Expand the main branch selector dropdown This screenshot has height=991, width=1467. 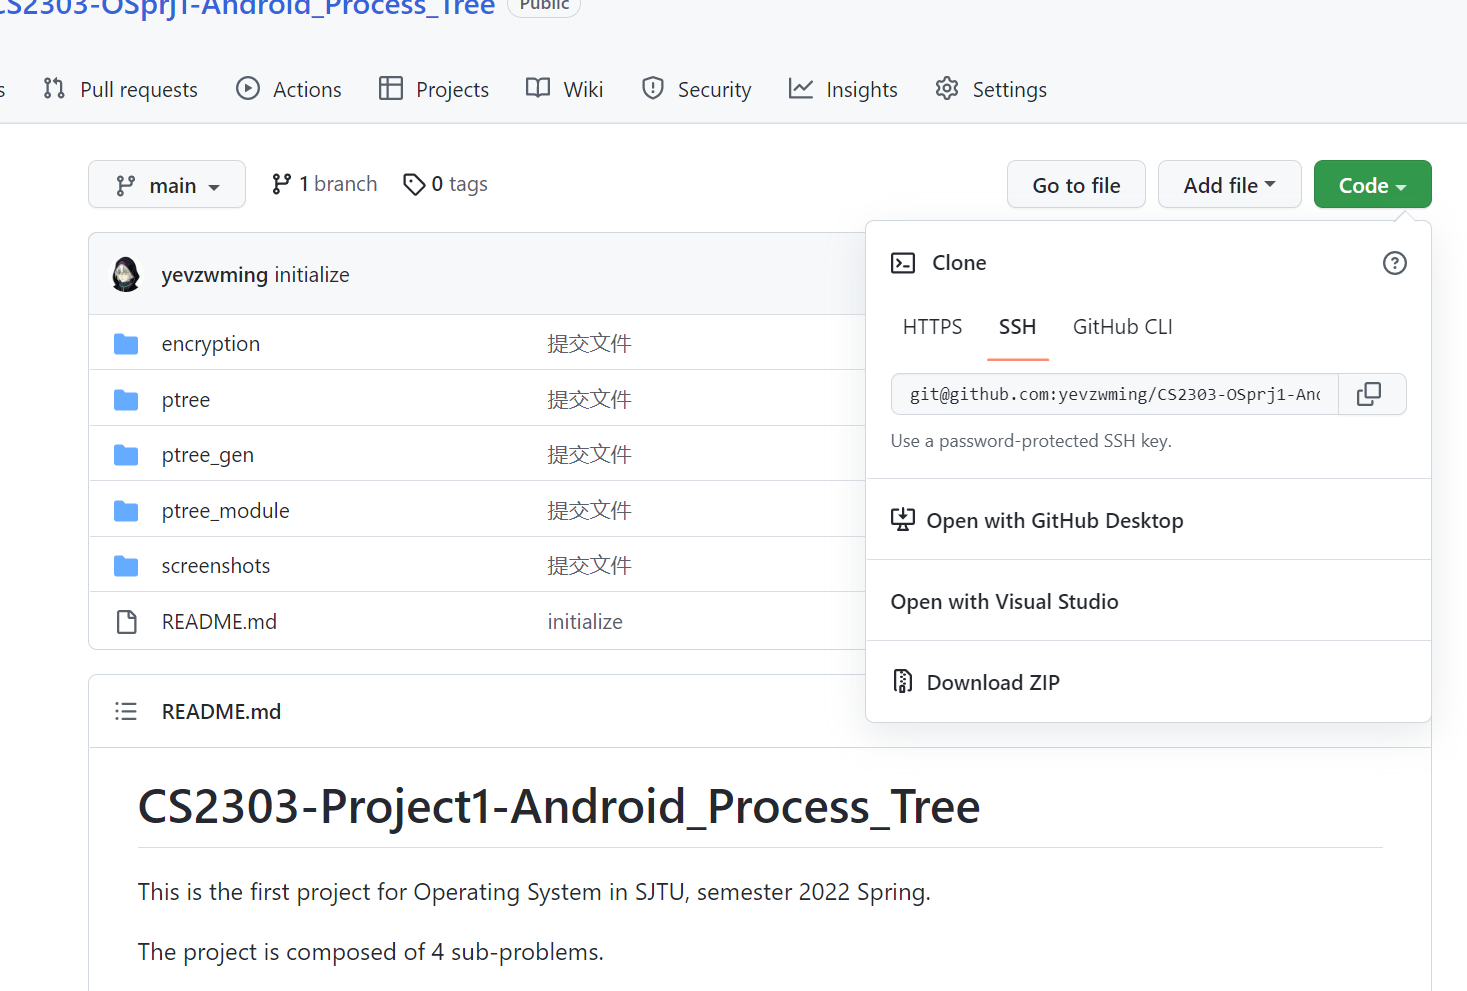(x=167, y=185)
